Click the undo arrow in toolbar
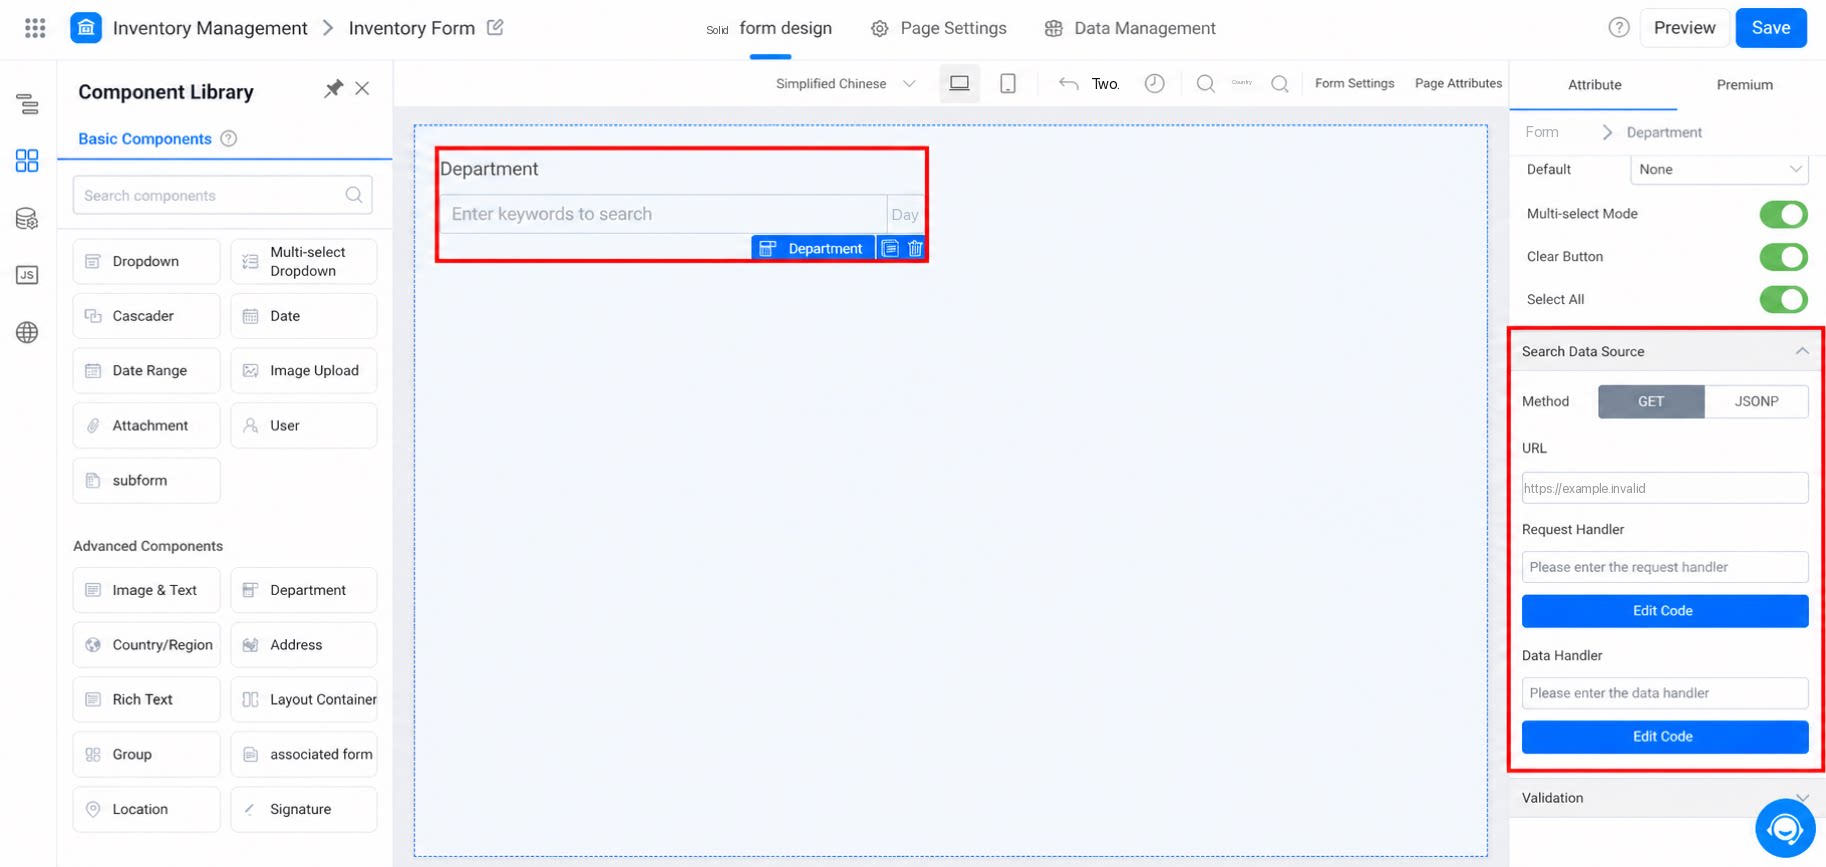 tap(1068, 84)
